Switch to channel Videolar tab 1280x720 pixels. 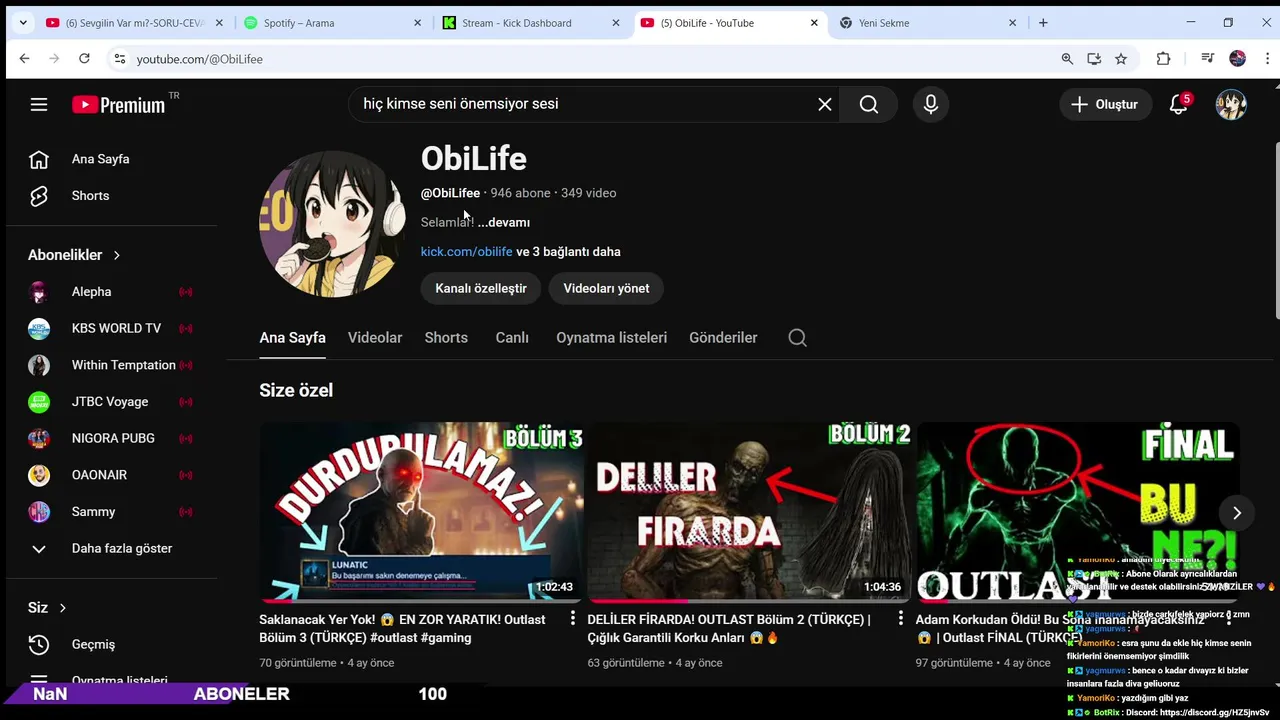375,338
